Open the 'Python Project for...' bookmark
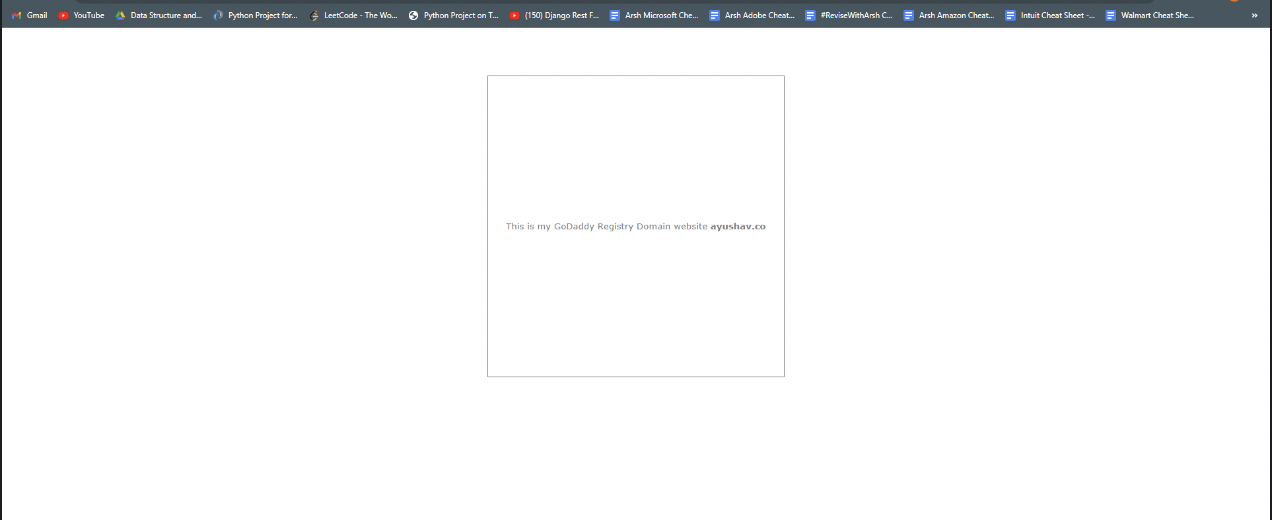 click(x=255, y=15)
